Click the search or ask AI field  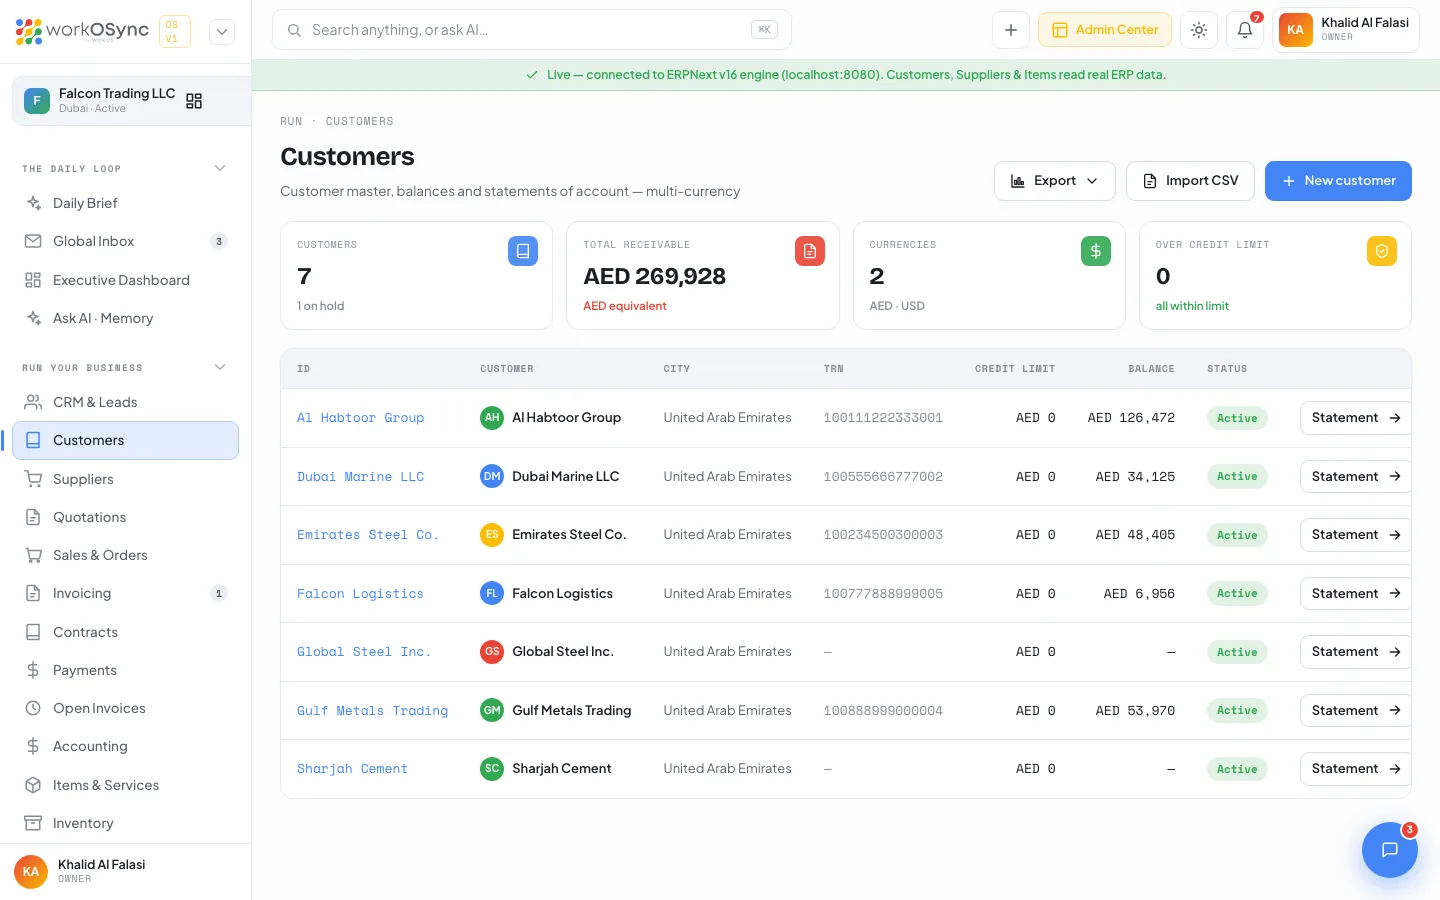(532, 30)
